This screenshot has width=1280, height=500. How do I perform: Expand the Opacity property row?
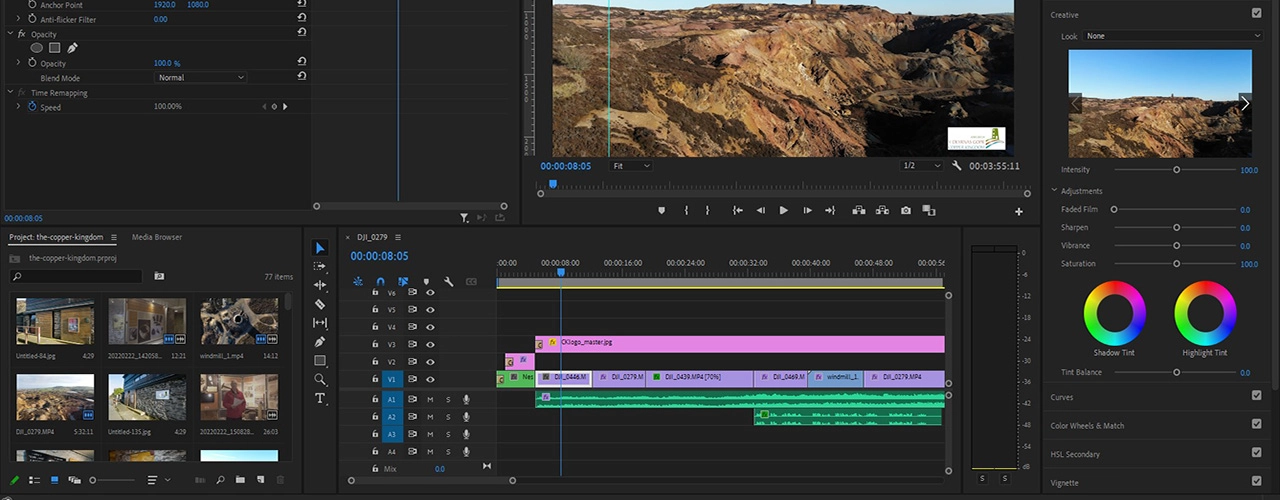coord(18,63)
